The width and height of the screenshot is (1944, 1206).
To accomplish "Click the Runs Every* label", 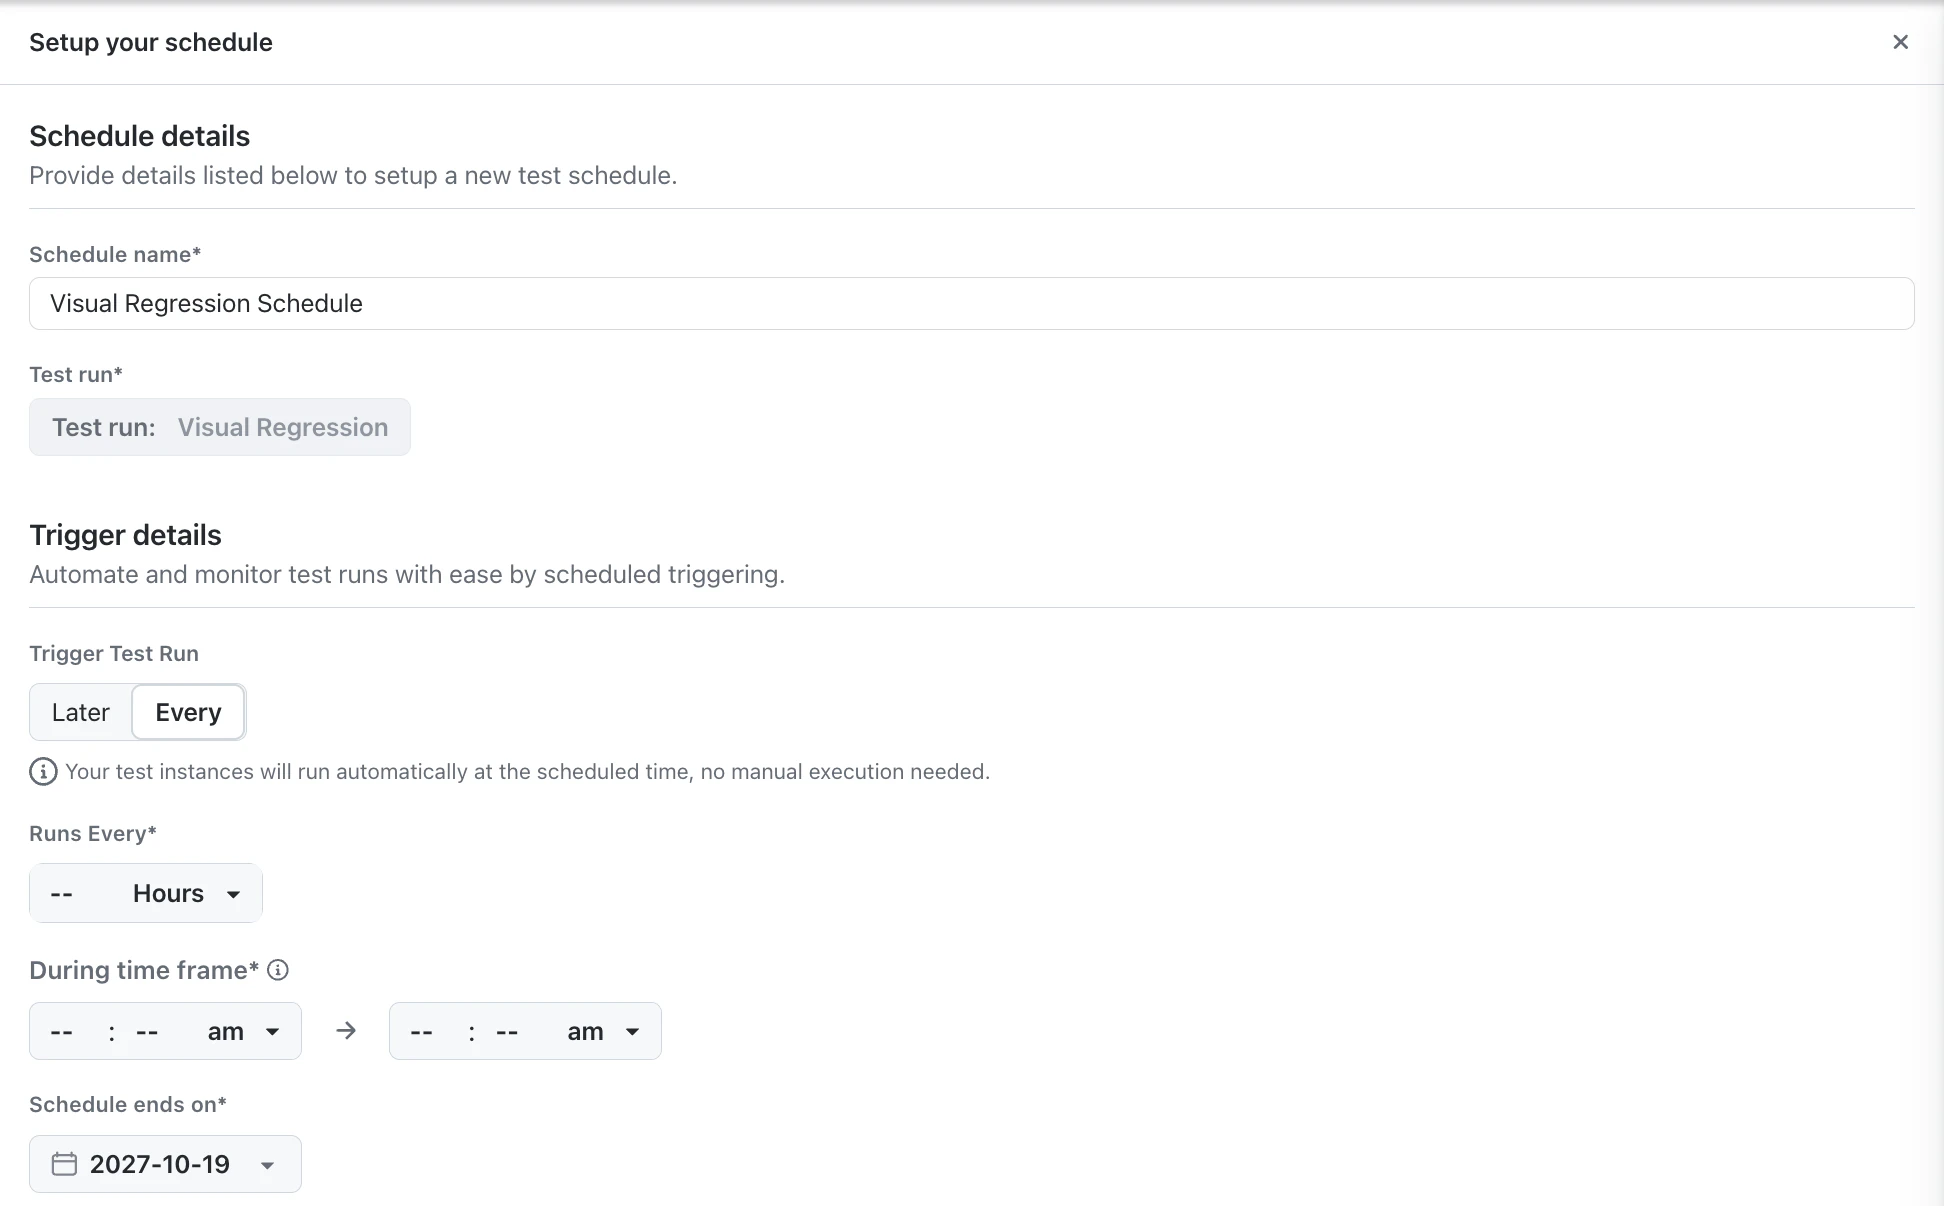I will pyautogui.click(x=93, y=833).
